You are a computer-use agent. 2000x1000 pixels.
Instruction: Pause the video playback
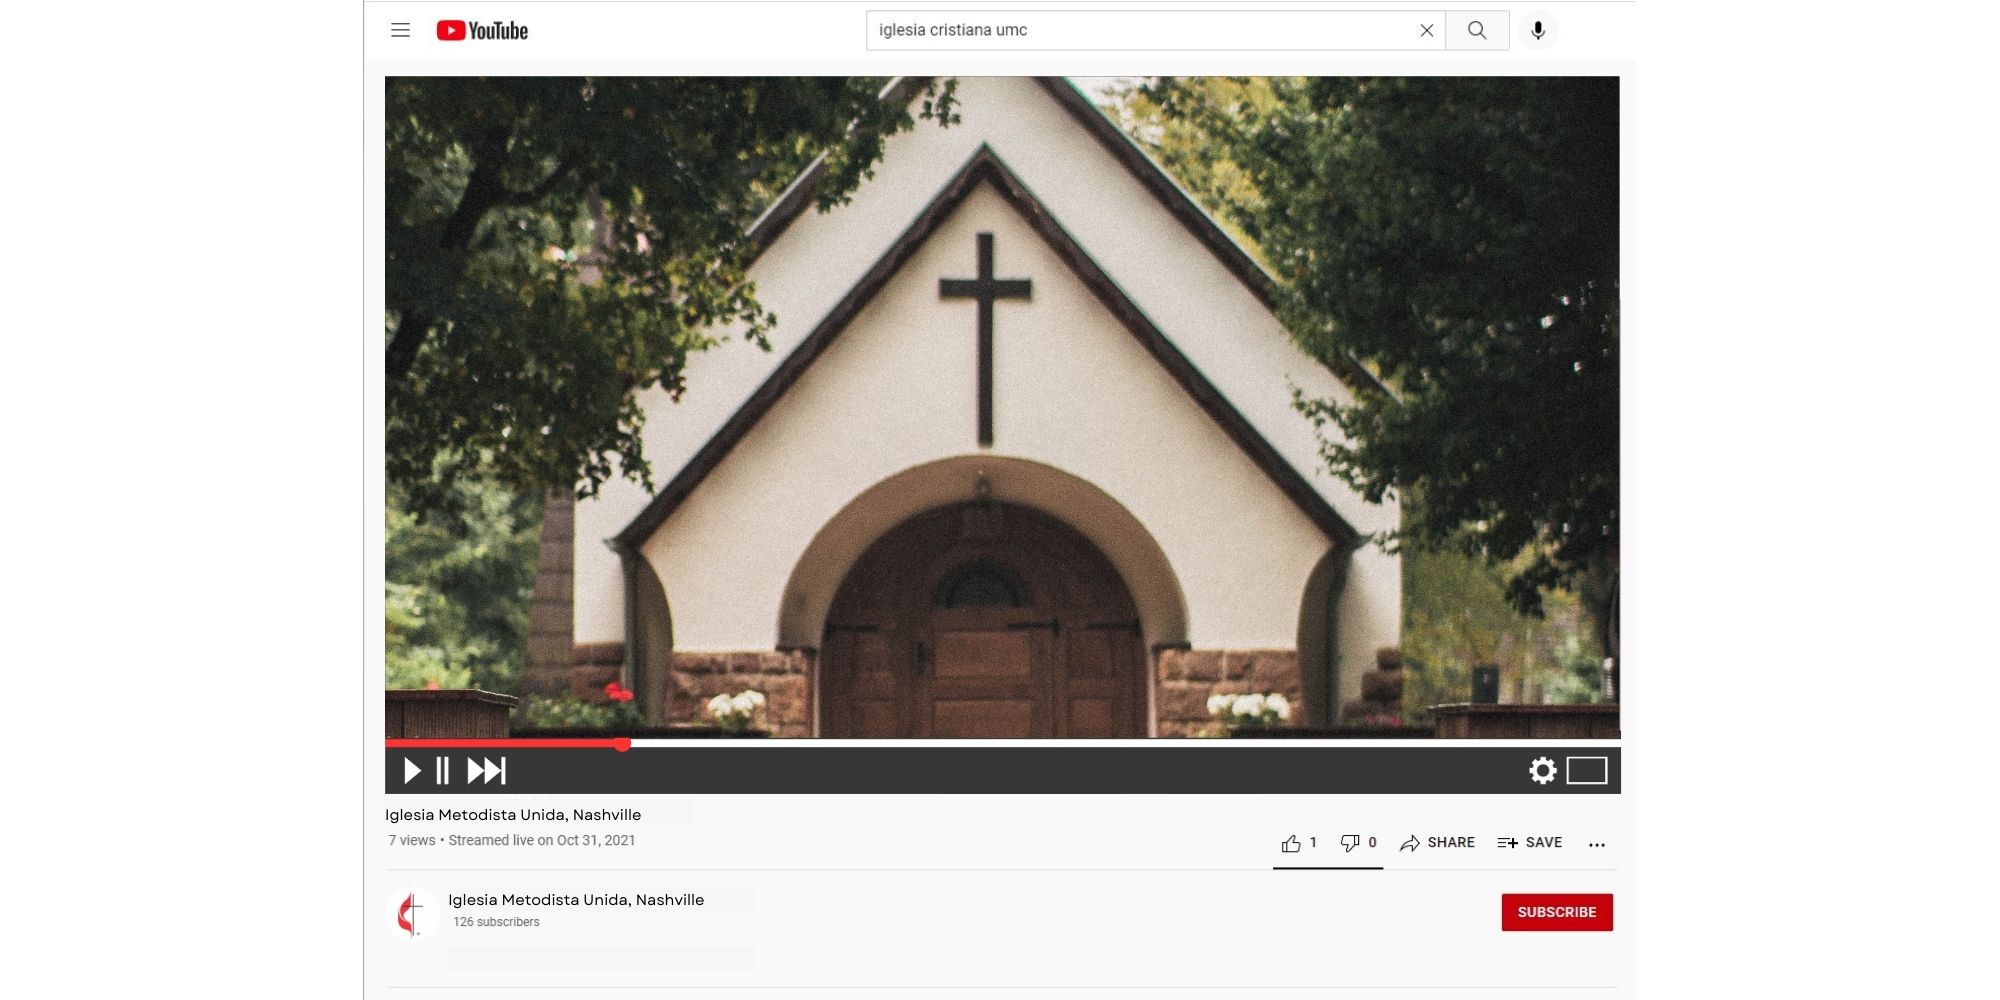(442, 770)
